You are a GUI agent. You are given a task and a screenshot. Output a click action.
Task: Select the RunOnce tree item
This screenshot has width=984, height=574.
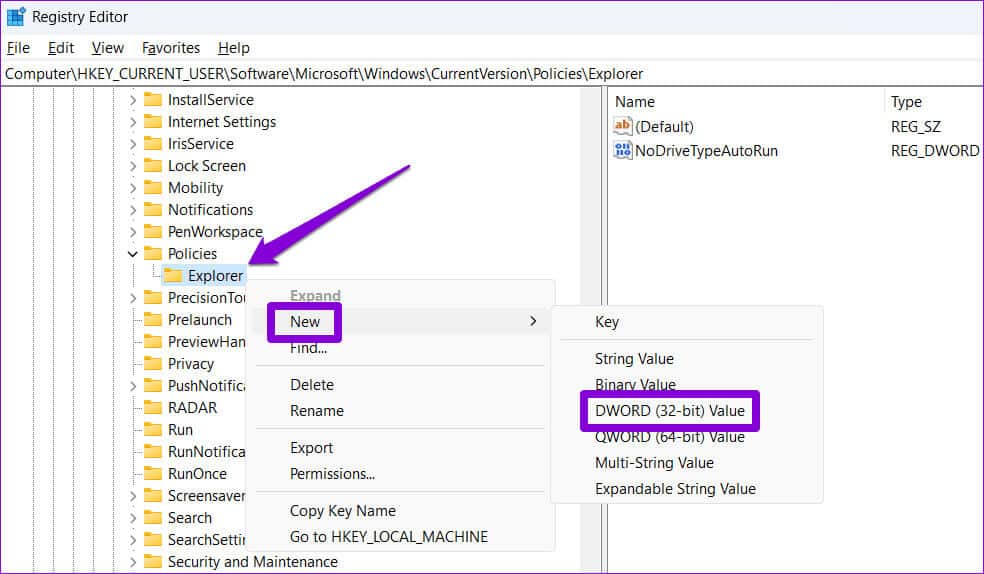197,474
